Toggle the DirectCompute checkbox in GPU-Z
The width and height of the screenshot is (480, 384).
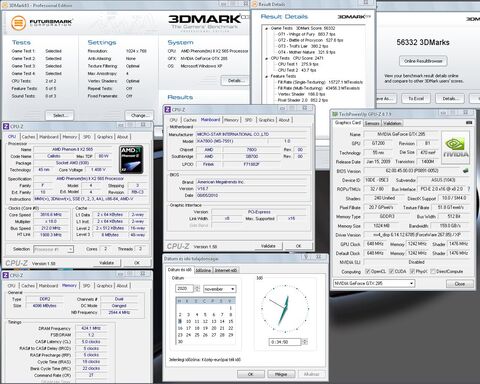(x=433, y=271)
